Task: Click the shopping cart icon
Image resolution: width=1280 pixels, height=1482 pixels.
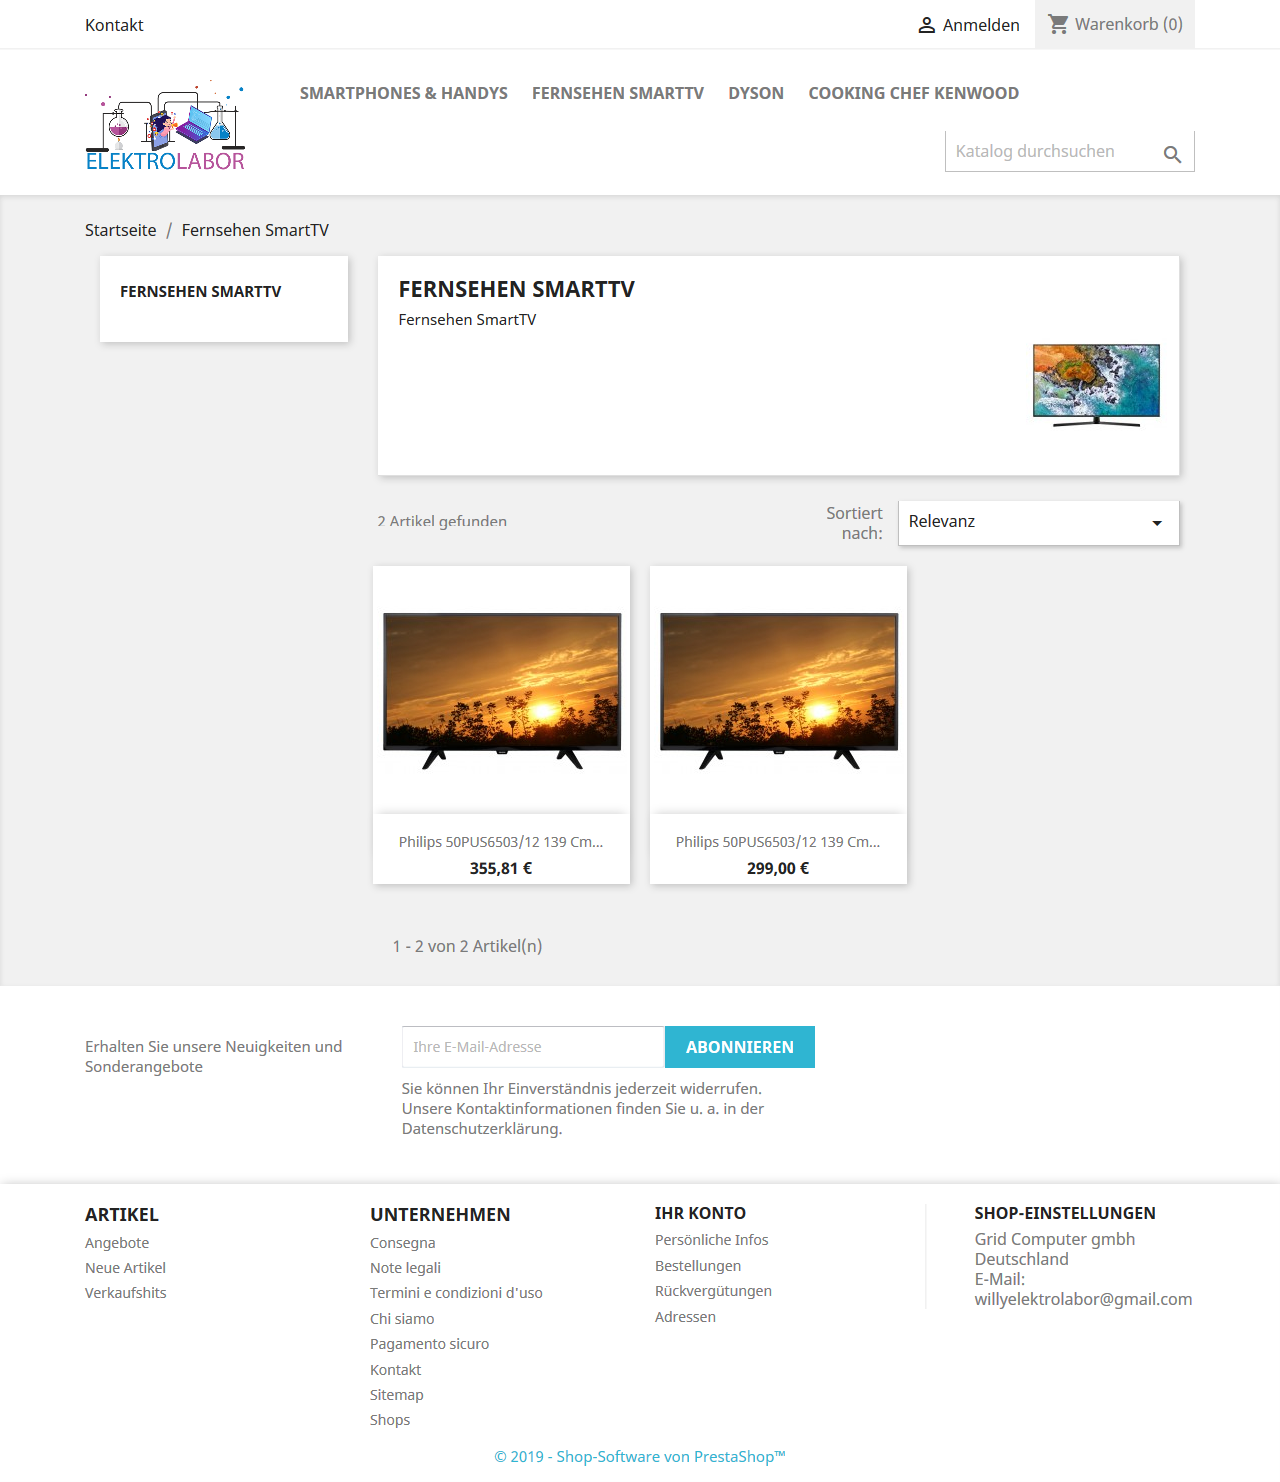Action: pyautogui.click(x=1058, y=23)
